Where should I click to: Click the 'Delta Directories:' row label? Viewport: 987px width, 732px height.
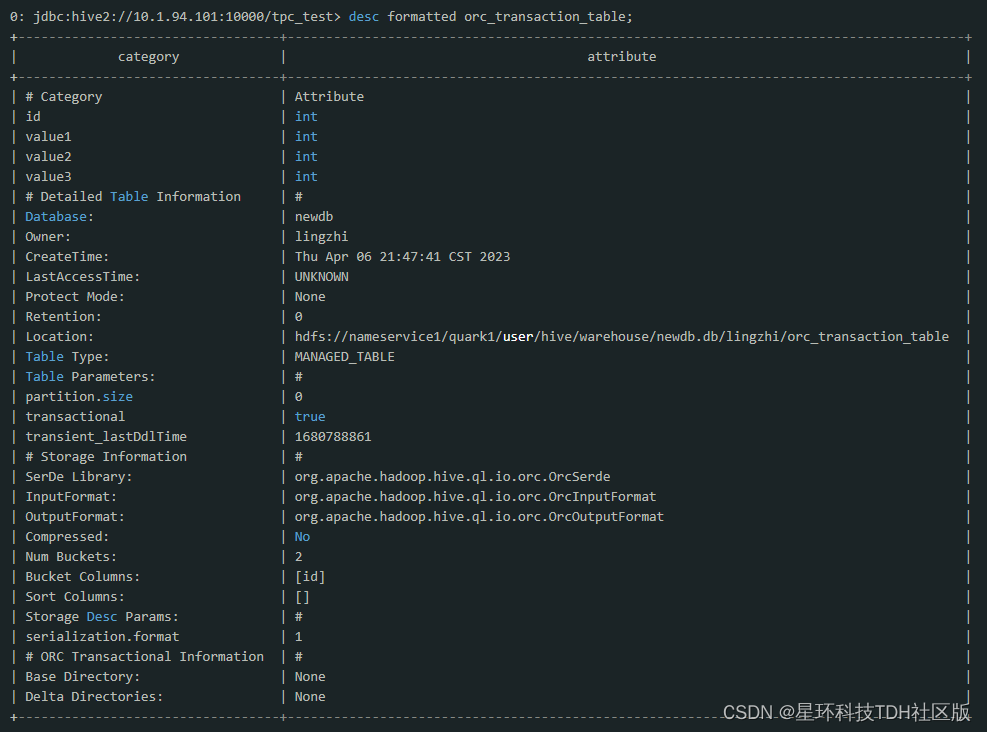pyautogui.click(x=94, y=697)
